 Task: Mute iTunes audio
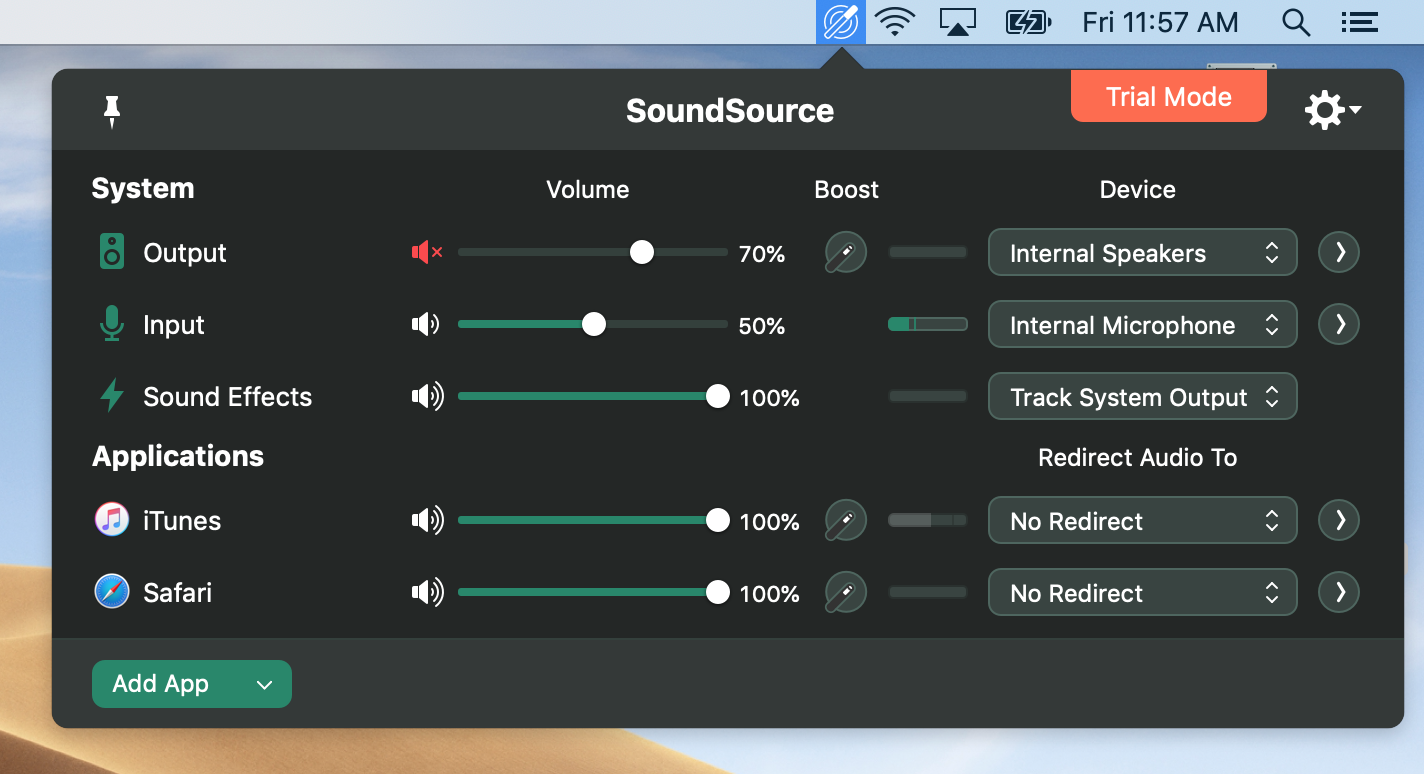pyautogui.click(x=427, y=521)
